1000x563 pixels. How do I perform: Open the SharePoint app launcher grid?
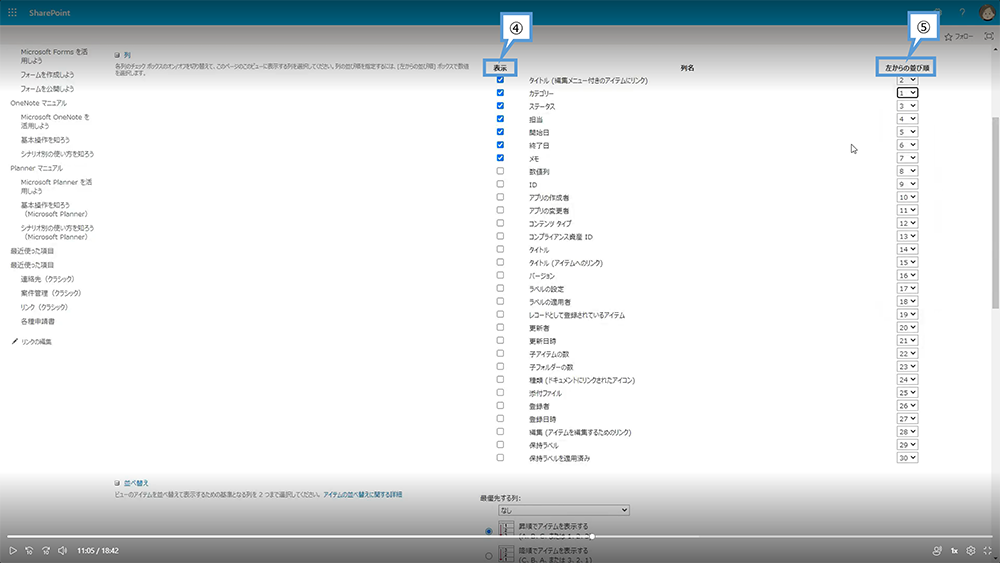pos(12,13)
